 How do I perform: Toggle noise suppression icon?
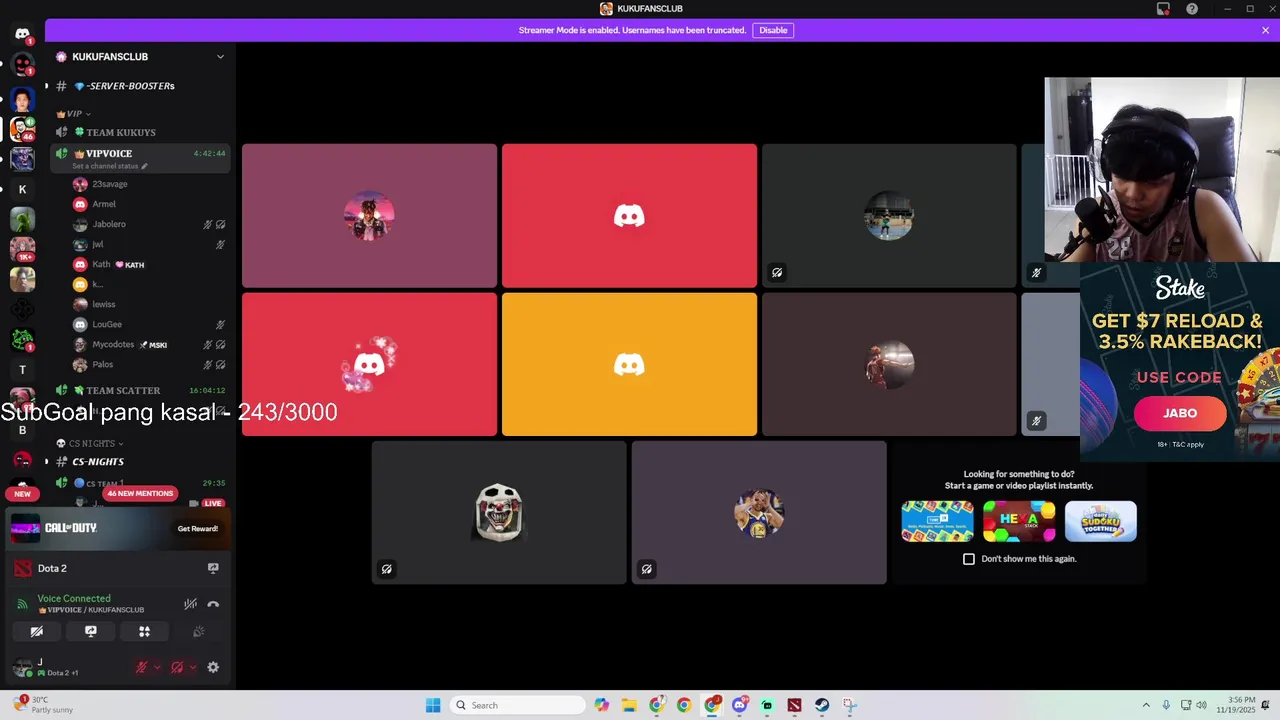pos(190,604)
